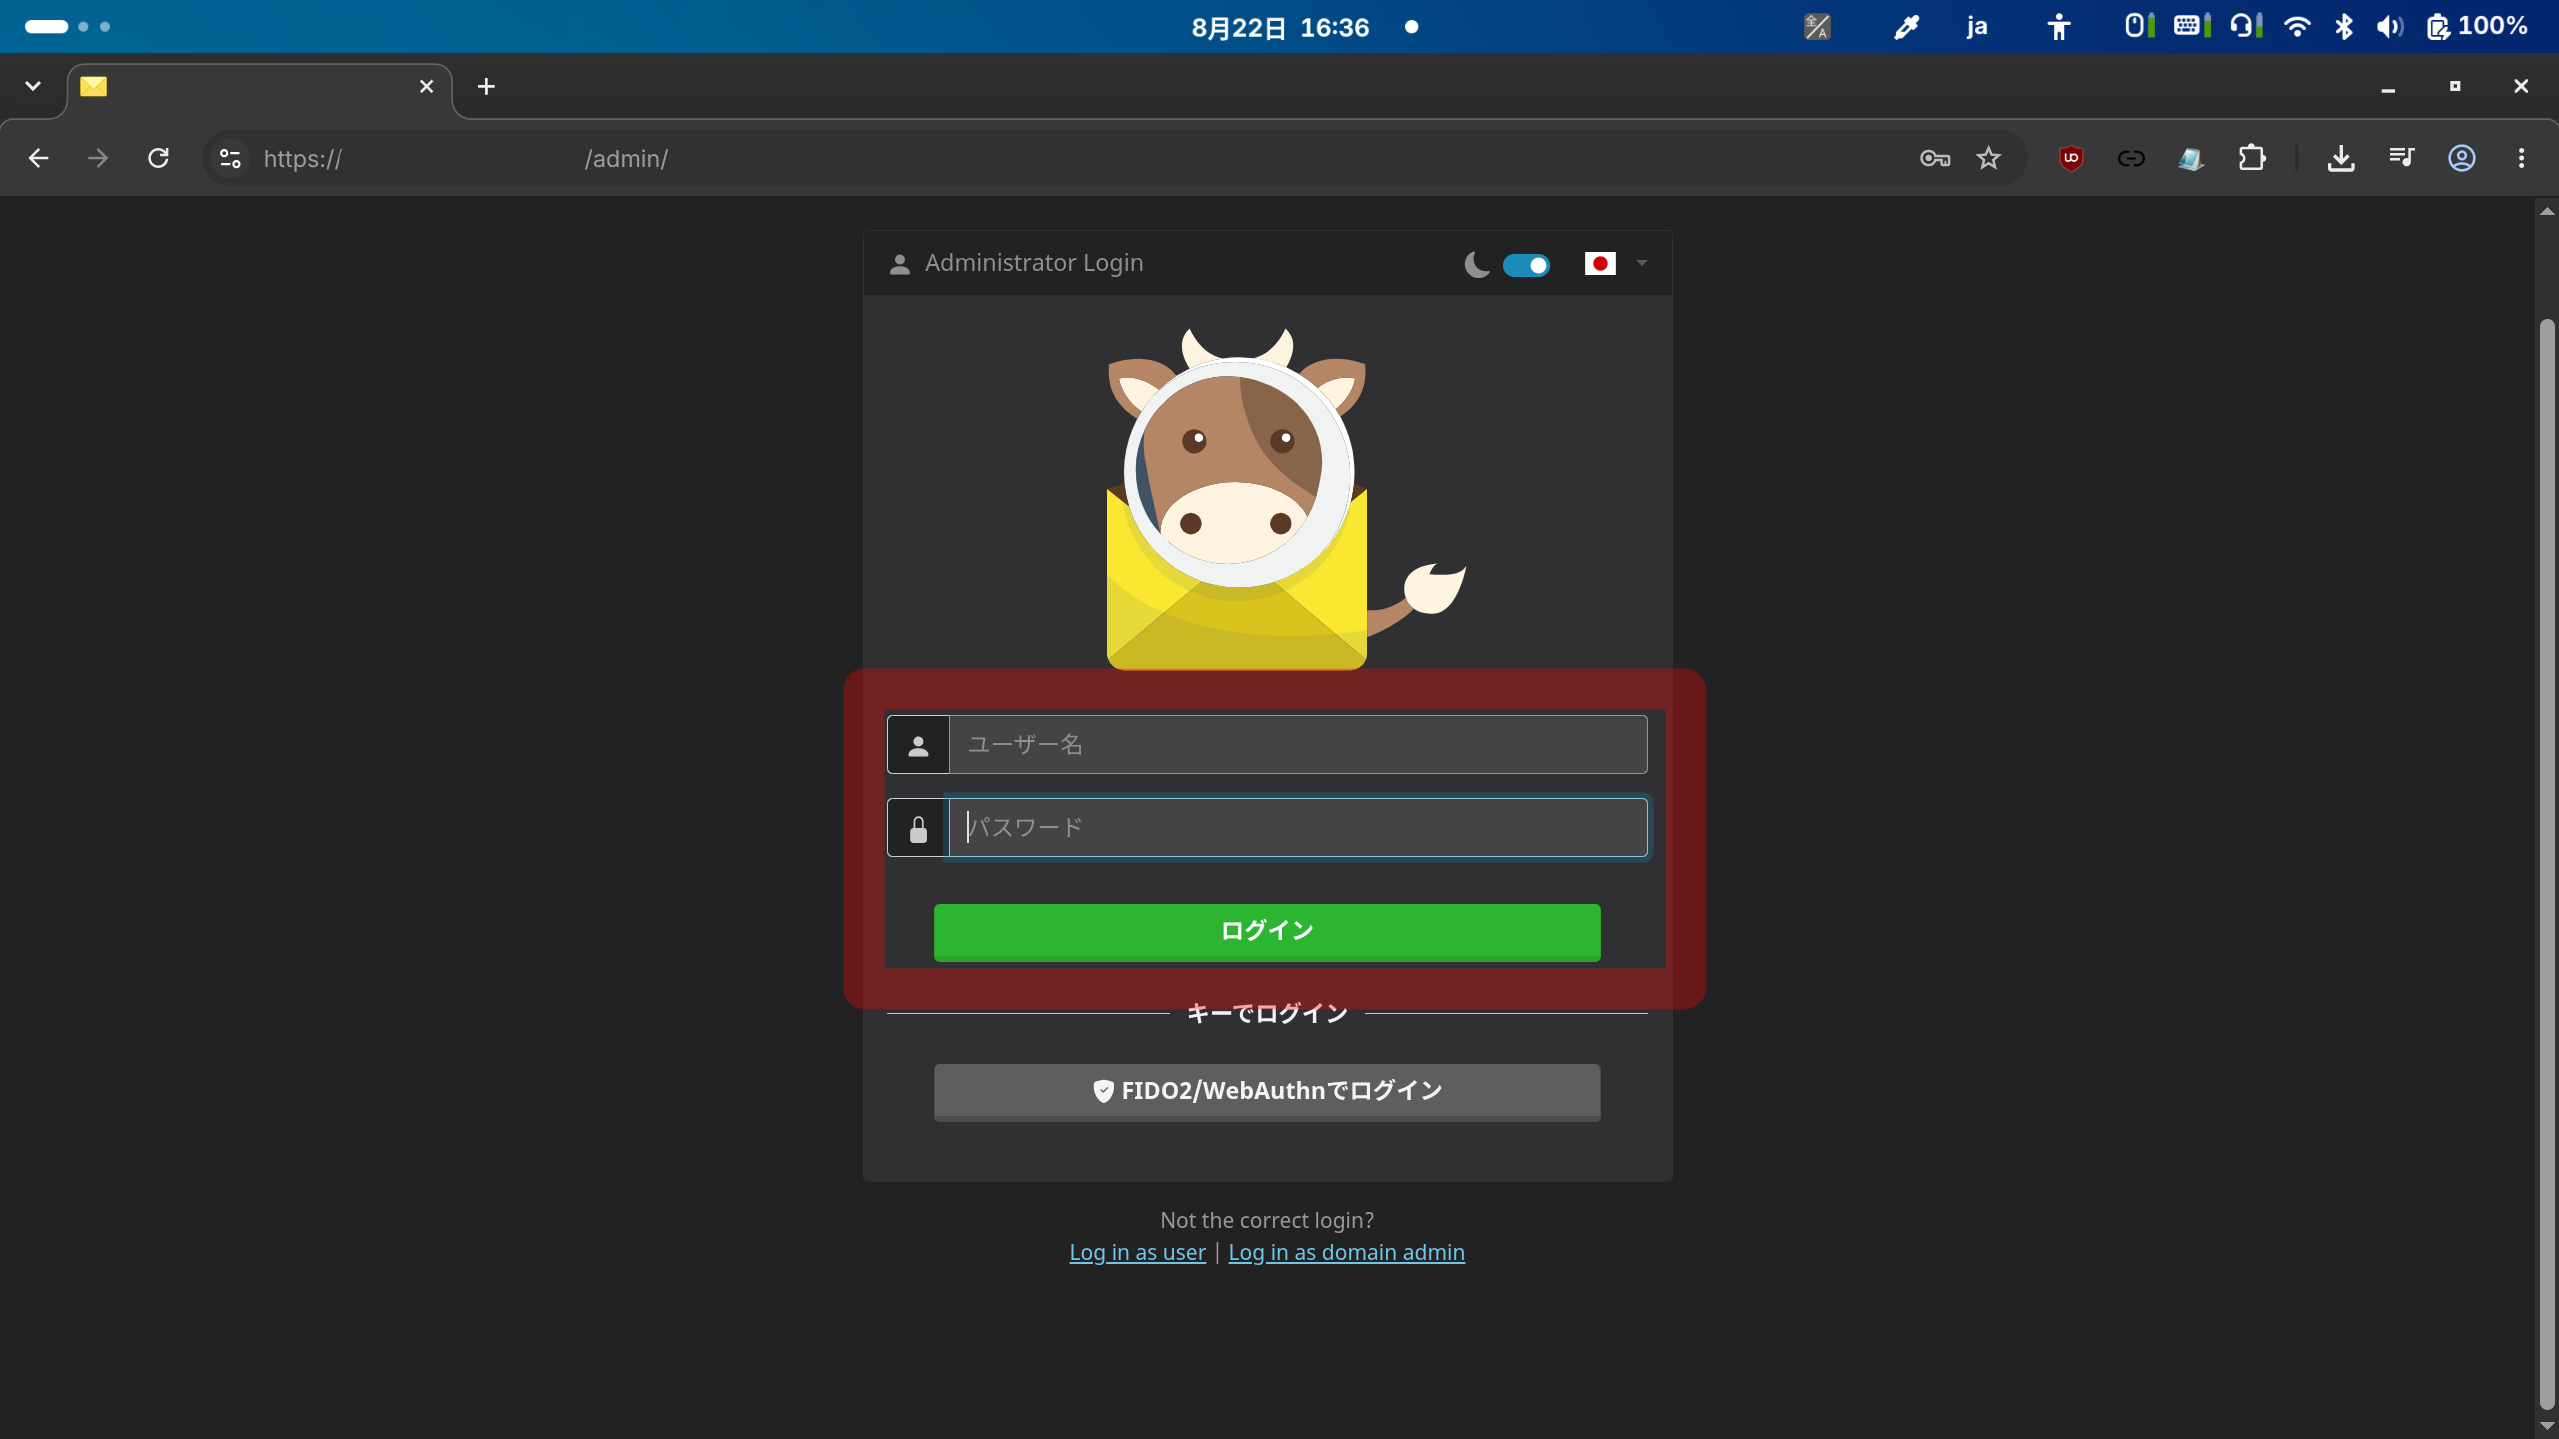The width and height of the screenshot is (2559, 1439).
Task: Click the mouse battery tray icon
Action: click(x=2139, y=27)
